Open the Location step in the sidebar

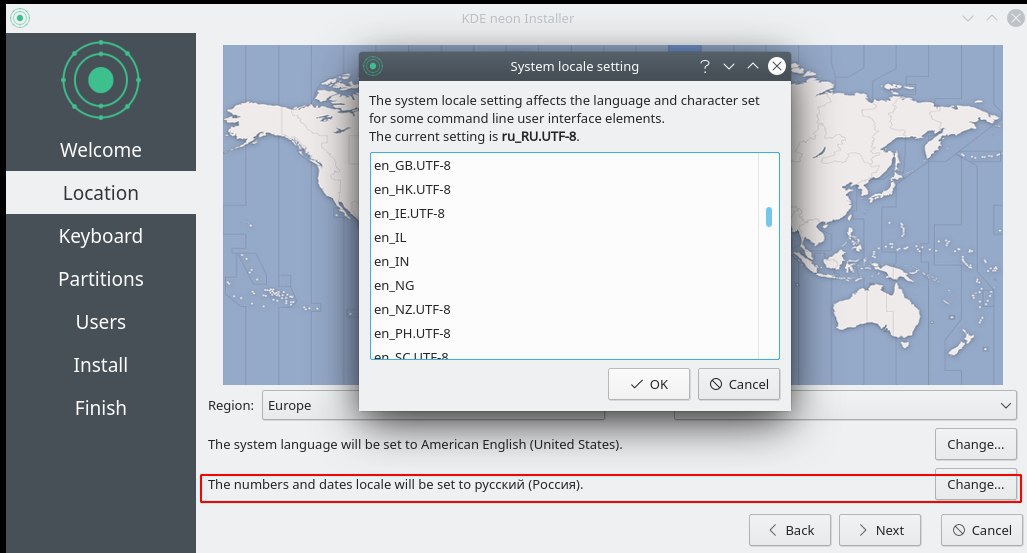[x=101, y=193]
